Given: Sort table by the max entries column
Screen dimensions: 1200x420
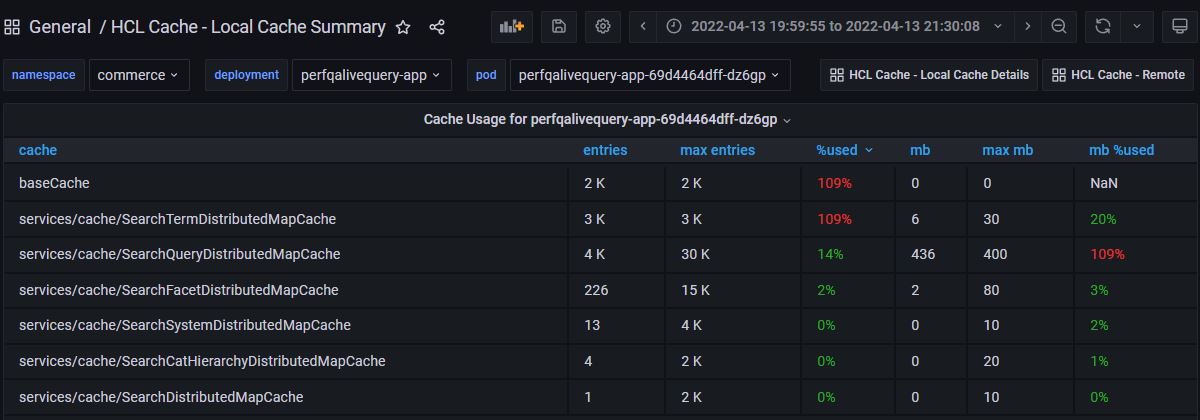Looking at the screenshot, I should tap(717, 150).
